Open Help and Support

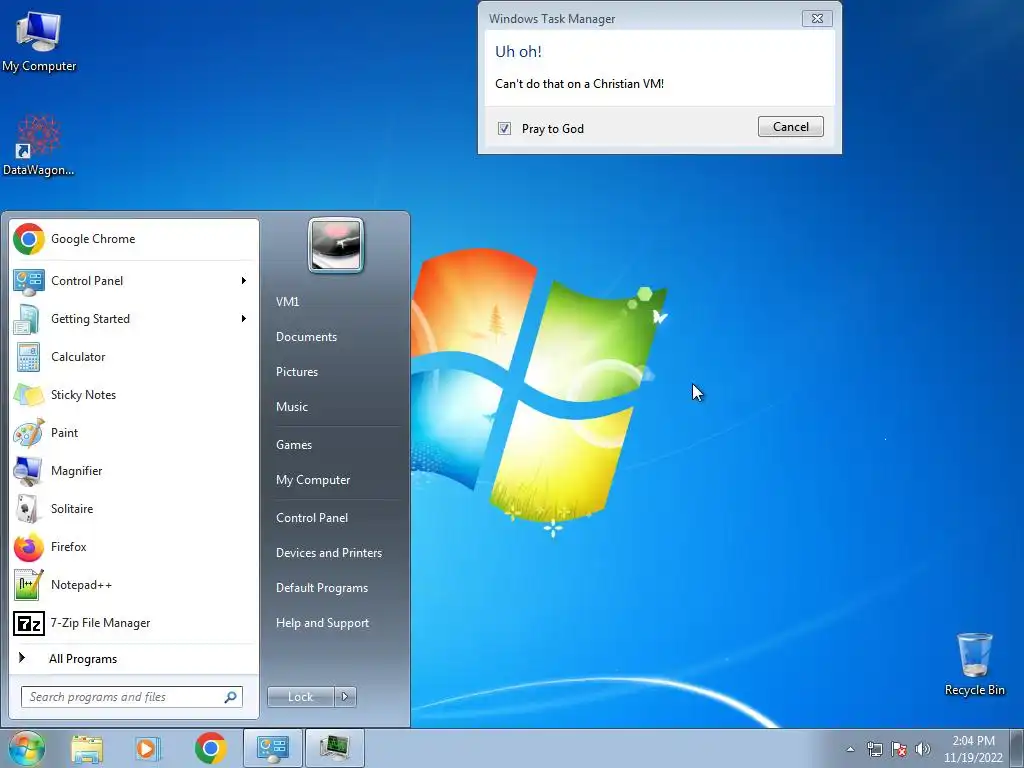coord(322,623)
